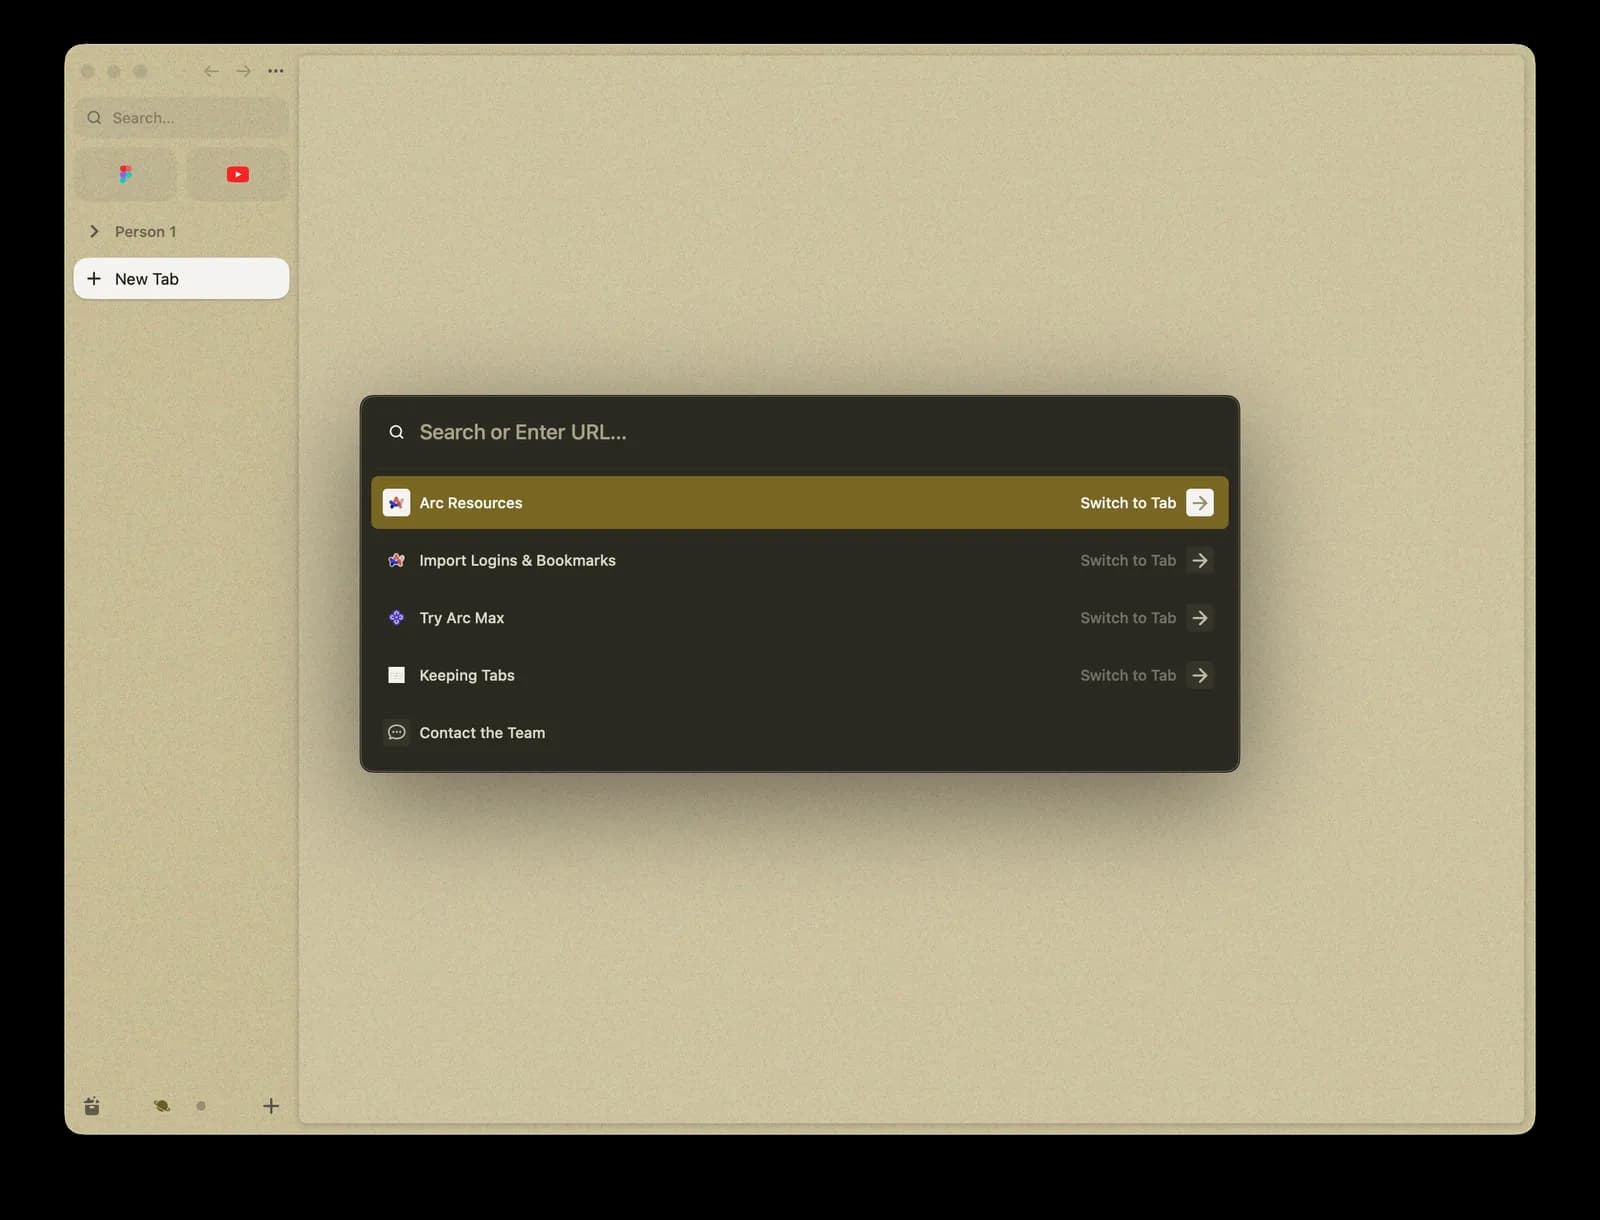The width and height of the screenshot is (1600, 1220).
Task: Click the Switch to Tab label for Arc Resources
Action: (x=1128, y=502)
